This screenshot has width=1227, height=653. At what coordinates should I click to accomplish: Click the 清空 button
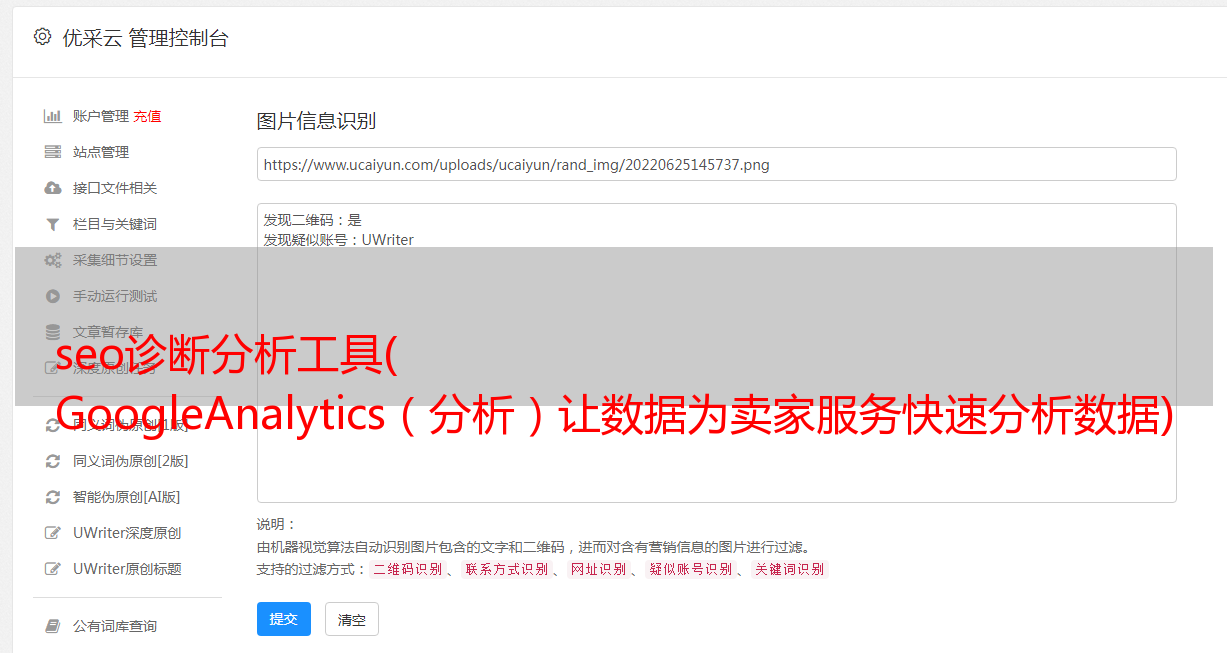coord(352,620)
